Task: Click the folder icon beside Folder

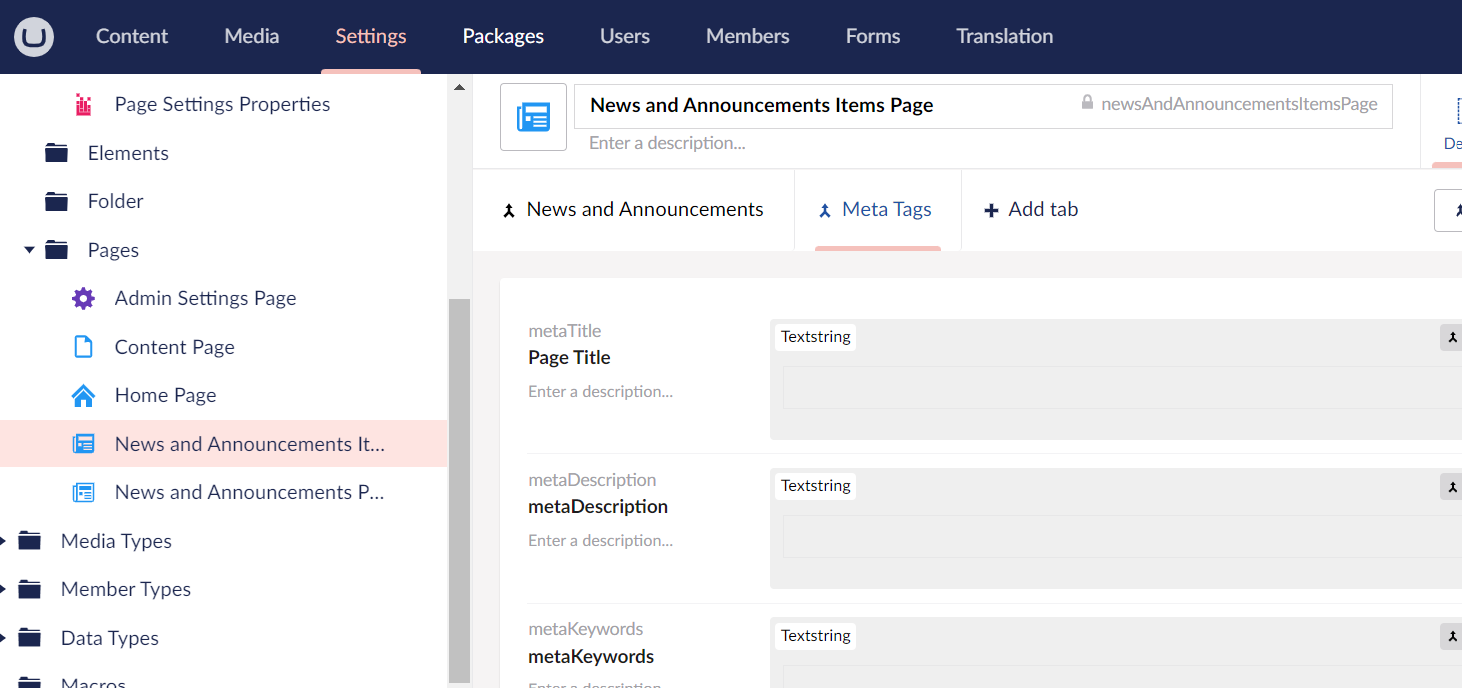Action: coord(57,201)
